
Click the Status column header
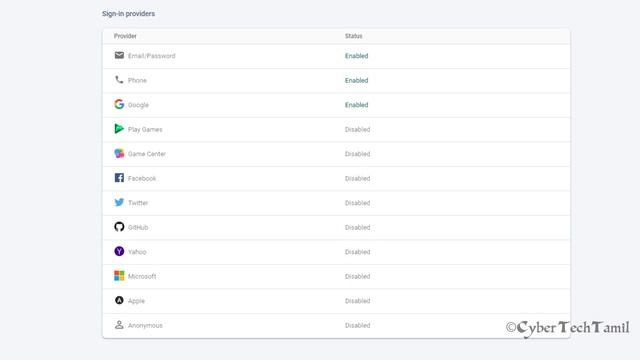353,36
